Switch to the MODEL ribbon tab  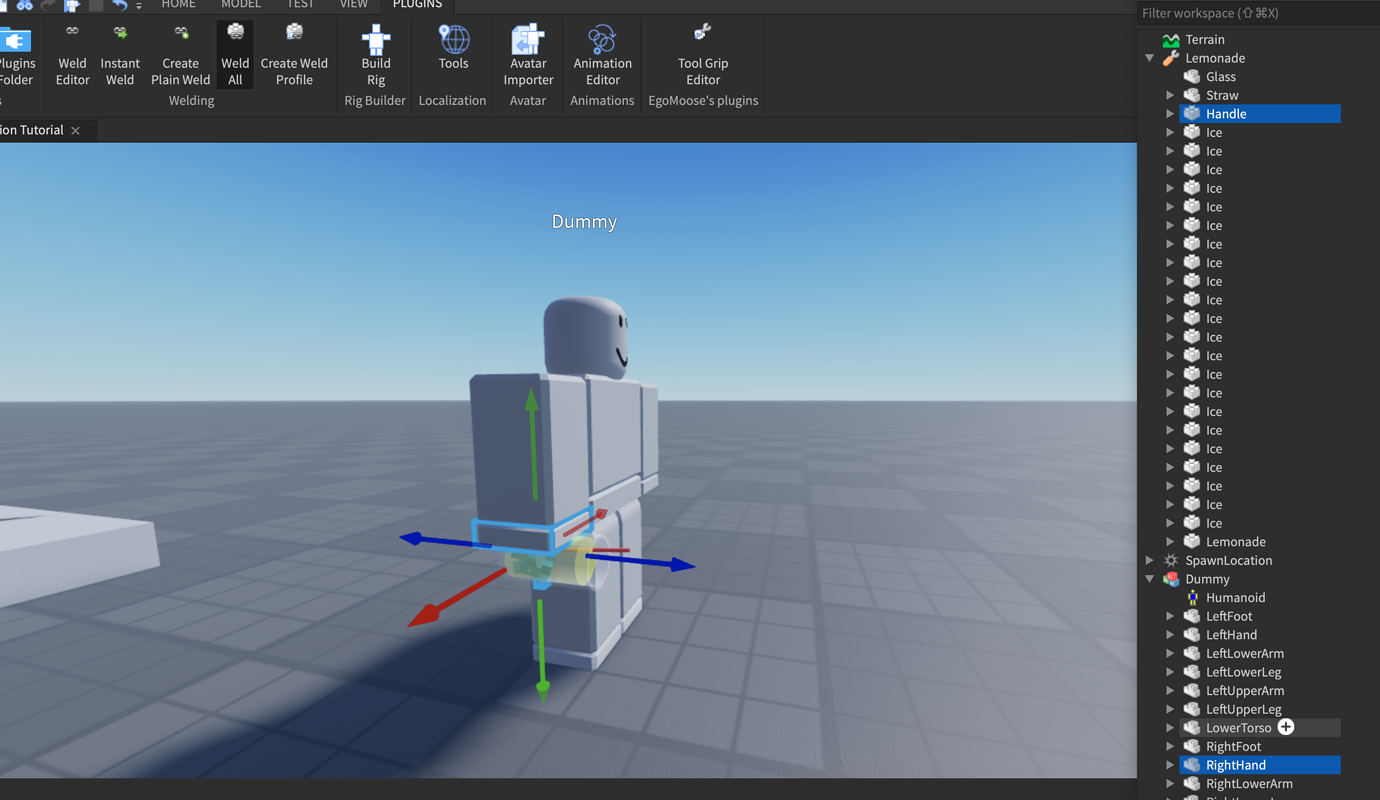tap(240, 5)
